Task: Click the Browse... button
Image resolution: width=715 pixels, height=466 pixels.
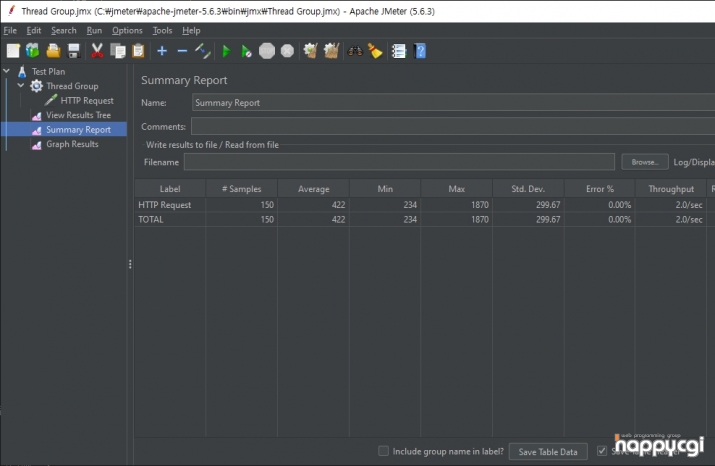Action: (x=645, y=162)
